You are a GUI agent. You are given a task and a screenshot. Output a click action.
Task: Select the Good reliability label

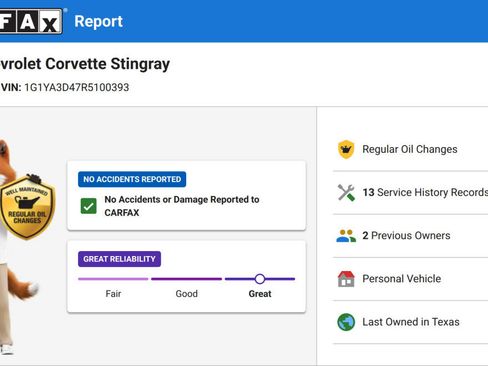click(187, 294)
